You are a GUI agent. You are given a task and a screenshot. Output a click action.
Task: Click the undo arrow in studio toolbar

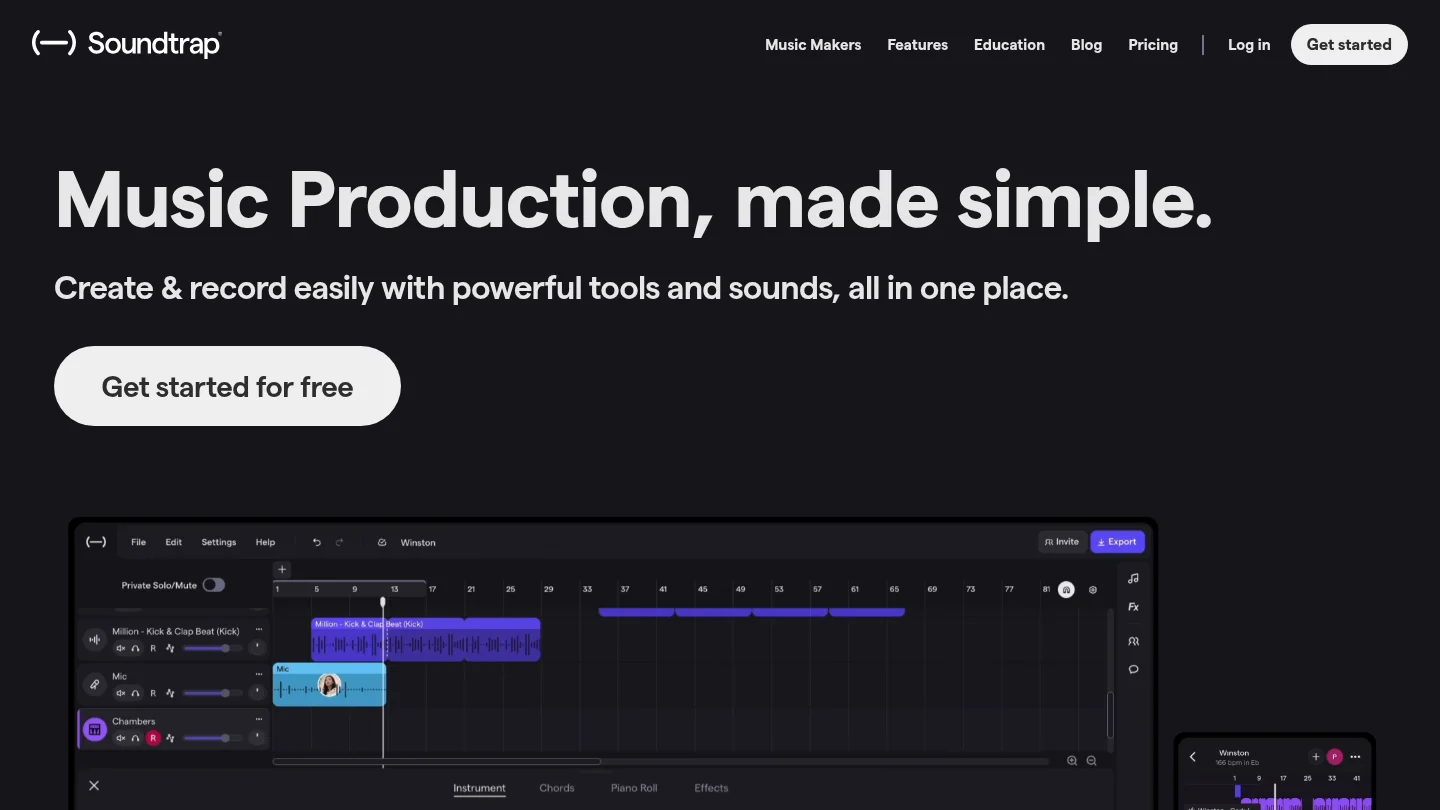[317, 542]
